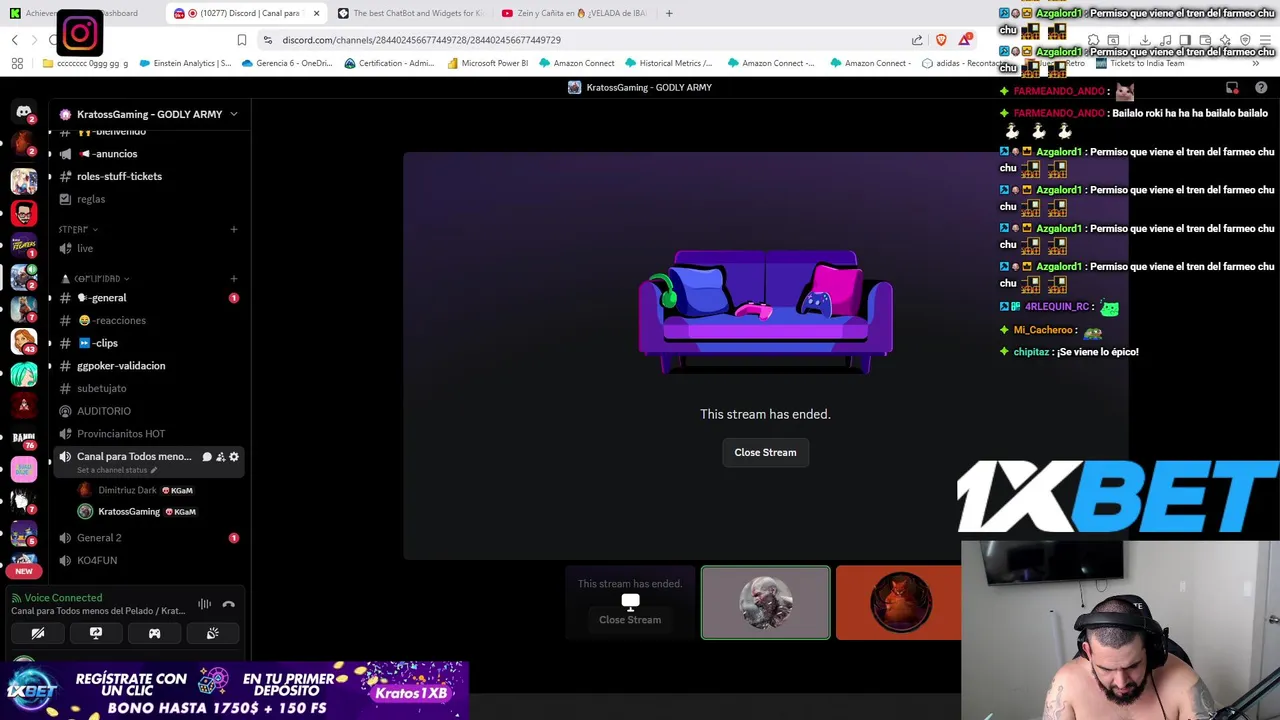Switch to Zein y Cañita YouTube tab

tap(573, 13)
